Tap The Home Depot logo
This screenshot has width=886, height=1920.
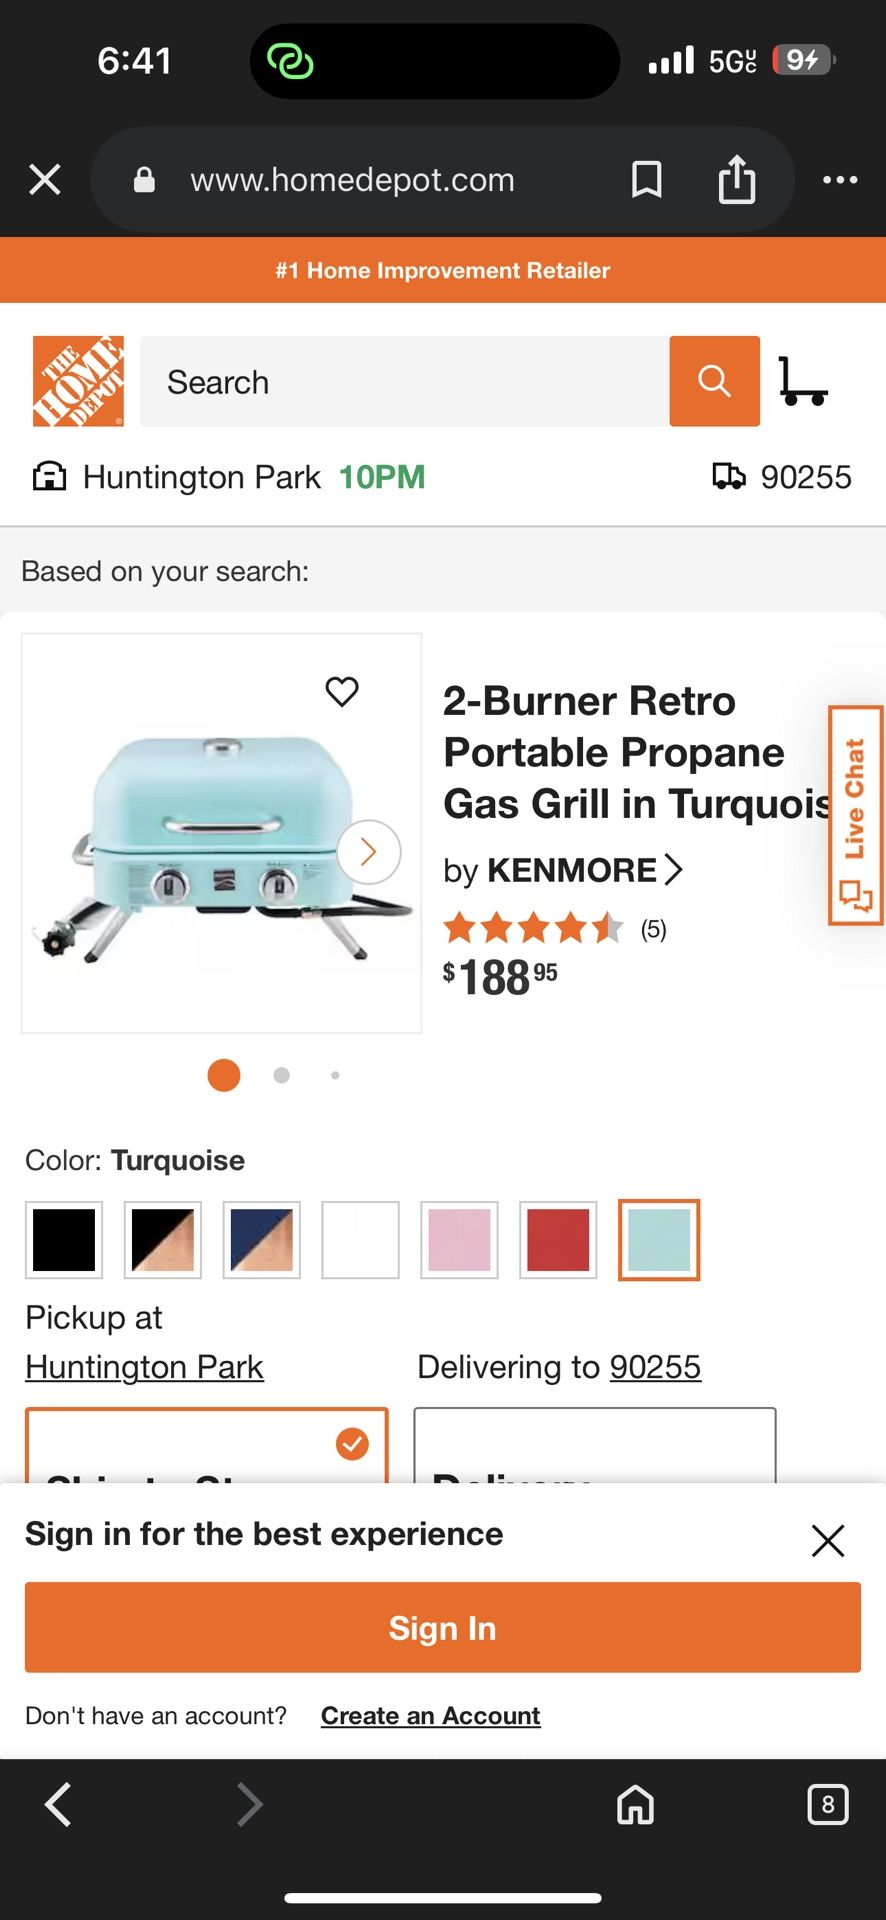(x=78, y=381)
